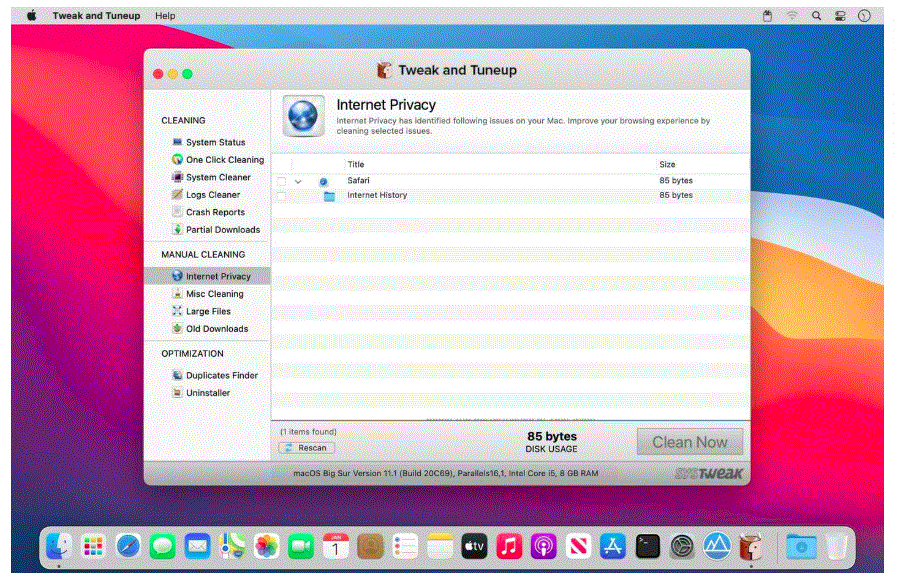Viewport: 898px width, 581px height.
Task: Click the Internet History folder icon
Action: pyautogui.click(x=329, y=196)
